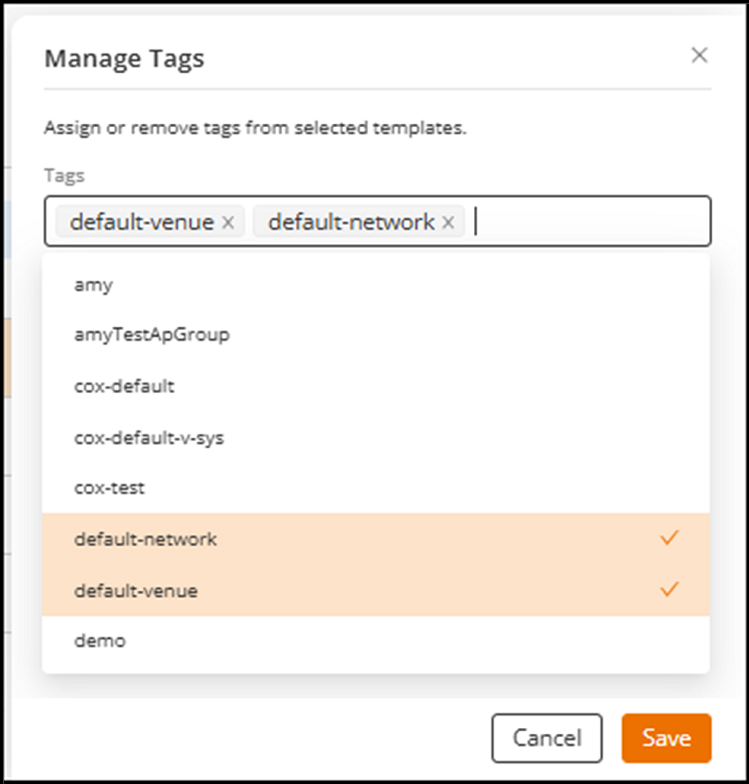Click the Manage Tags dialog title
Image resolution: width=749 pixels, height=784 pixels.
124,58
